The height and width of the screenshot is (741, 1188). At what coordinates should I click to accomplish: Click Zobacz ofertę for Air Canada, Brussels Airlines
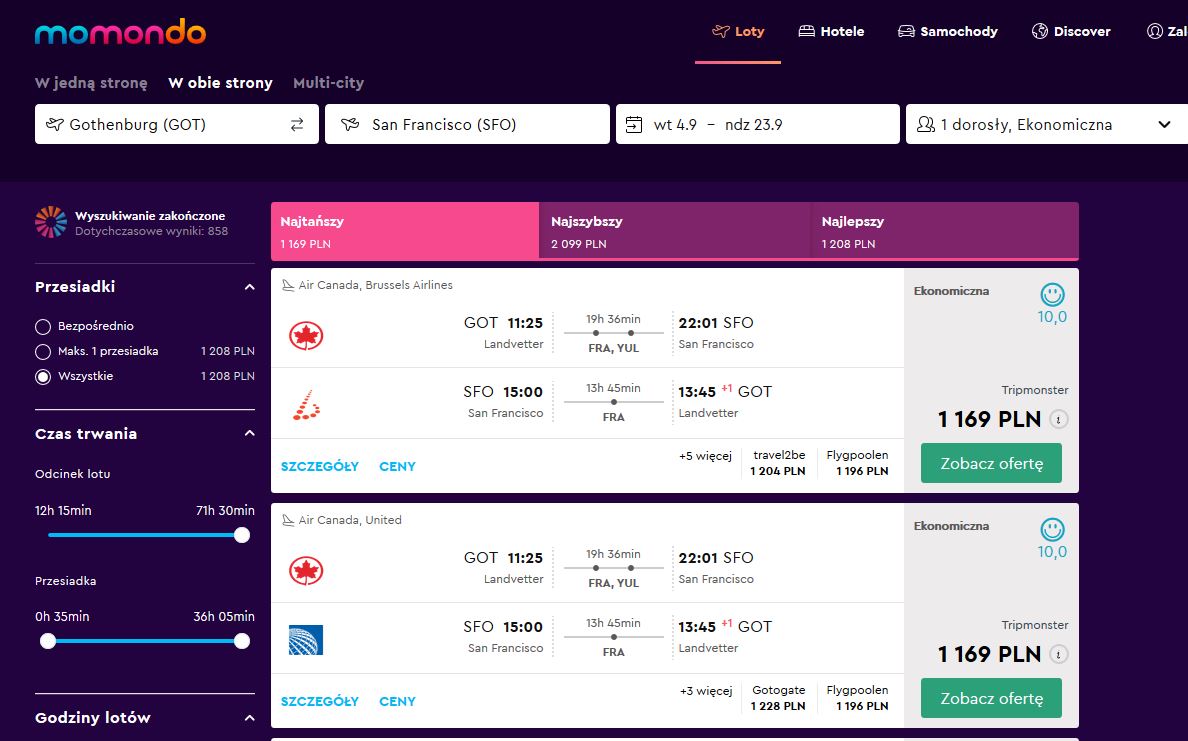coord(991,463)
